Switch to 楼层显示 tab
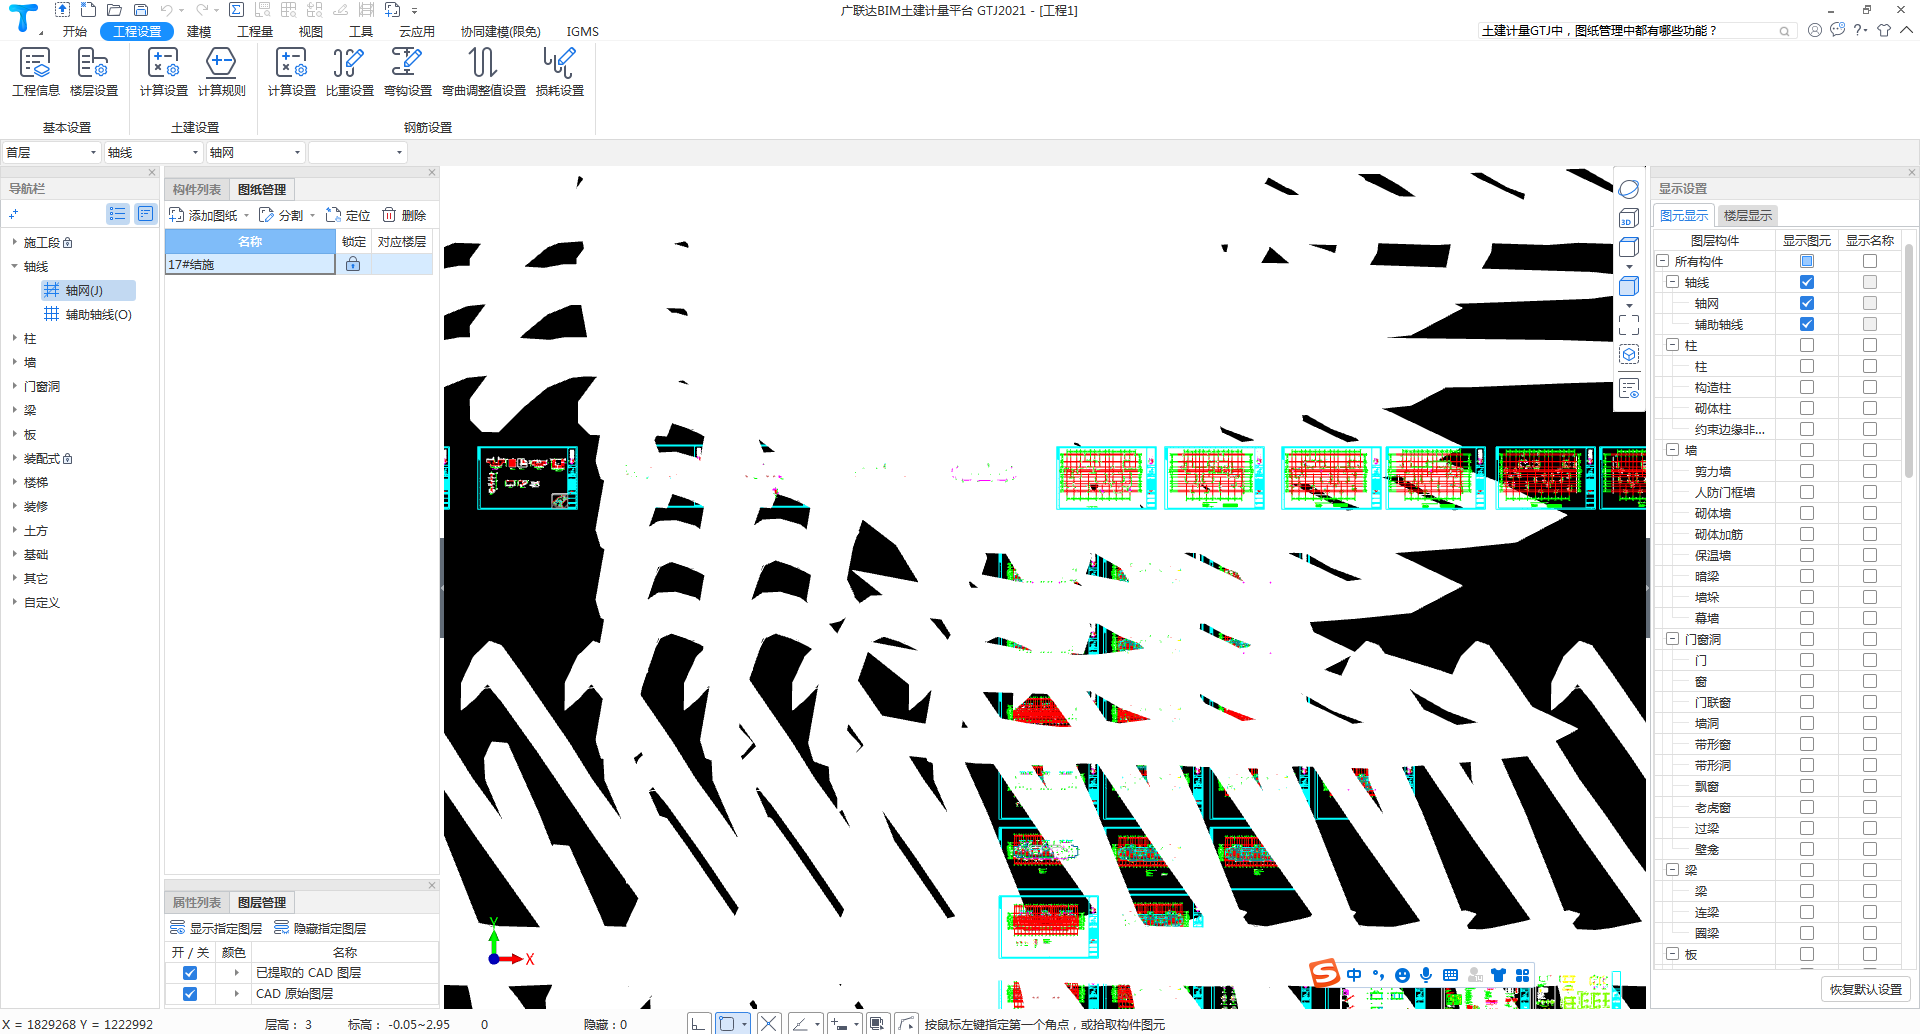 pos(1747,215)
